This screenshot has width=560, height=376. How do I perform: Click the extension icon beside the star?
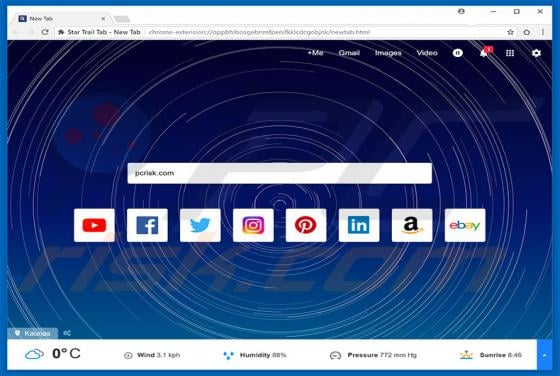[526, 32]
